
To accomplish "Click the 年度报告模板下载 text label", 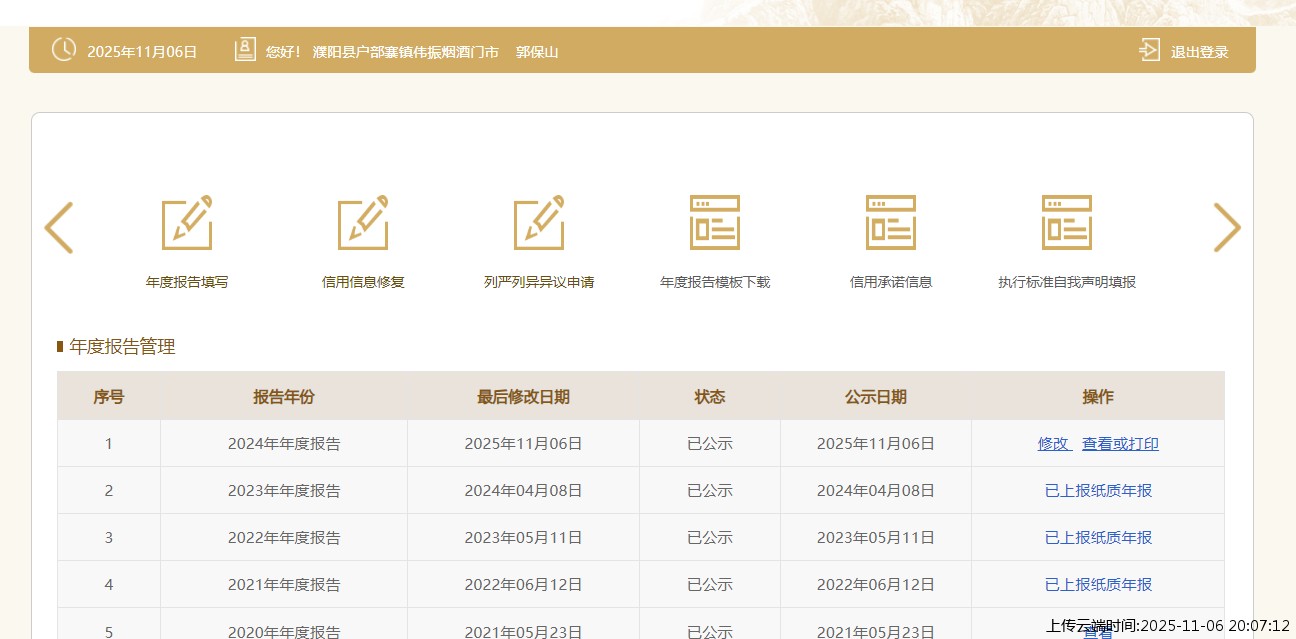I will tap(715, 282).
